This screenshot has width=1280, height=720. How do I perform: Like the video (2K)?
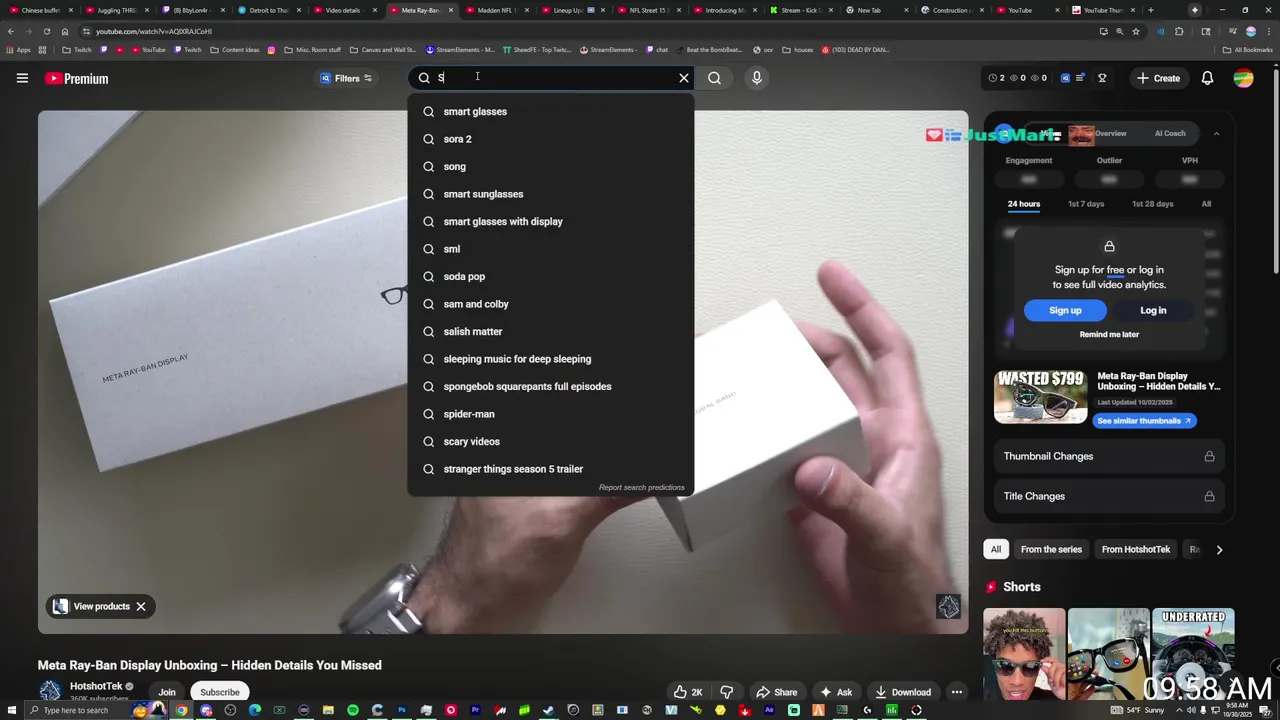point(688,692)
